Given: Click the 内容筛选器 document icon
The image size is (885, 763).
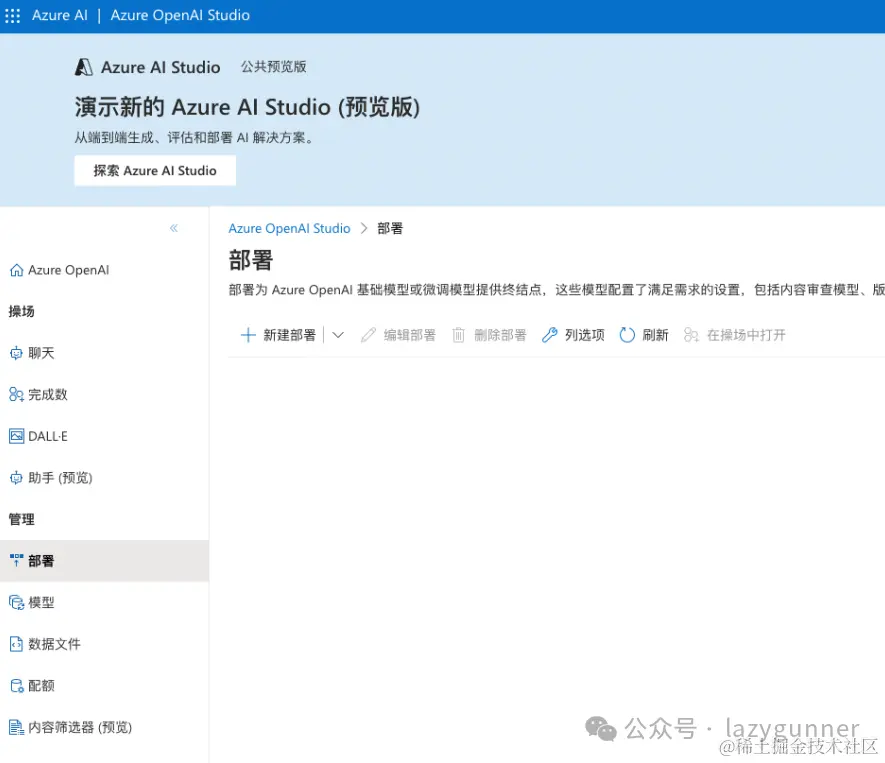Looking at the screenshot, I should point(16,727).
